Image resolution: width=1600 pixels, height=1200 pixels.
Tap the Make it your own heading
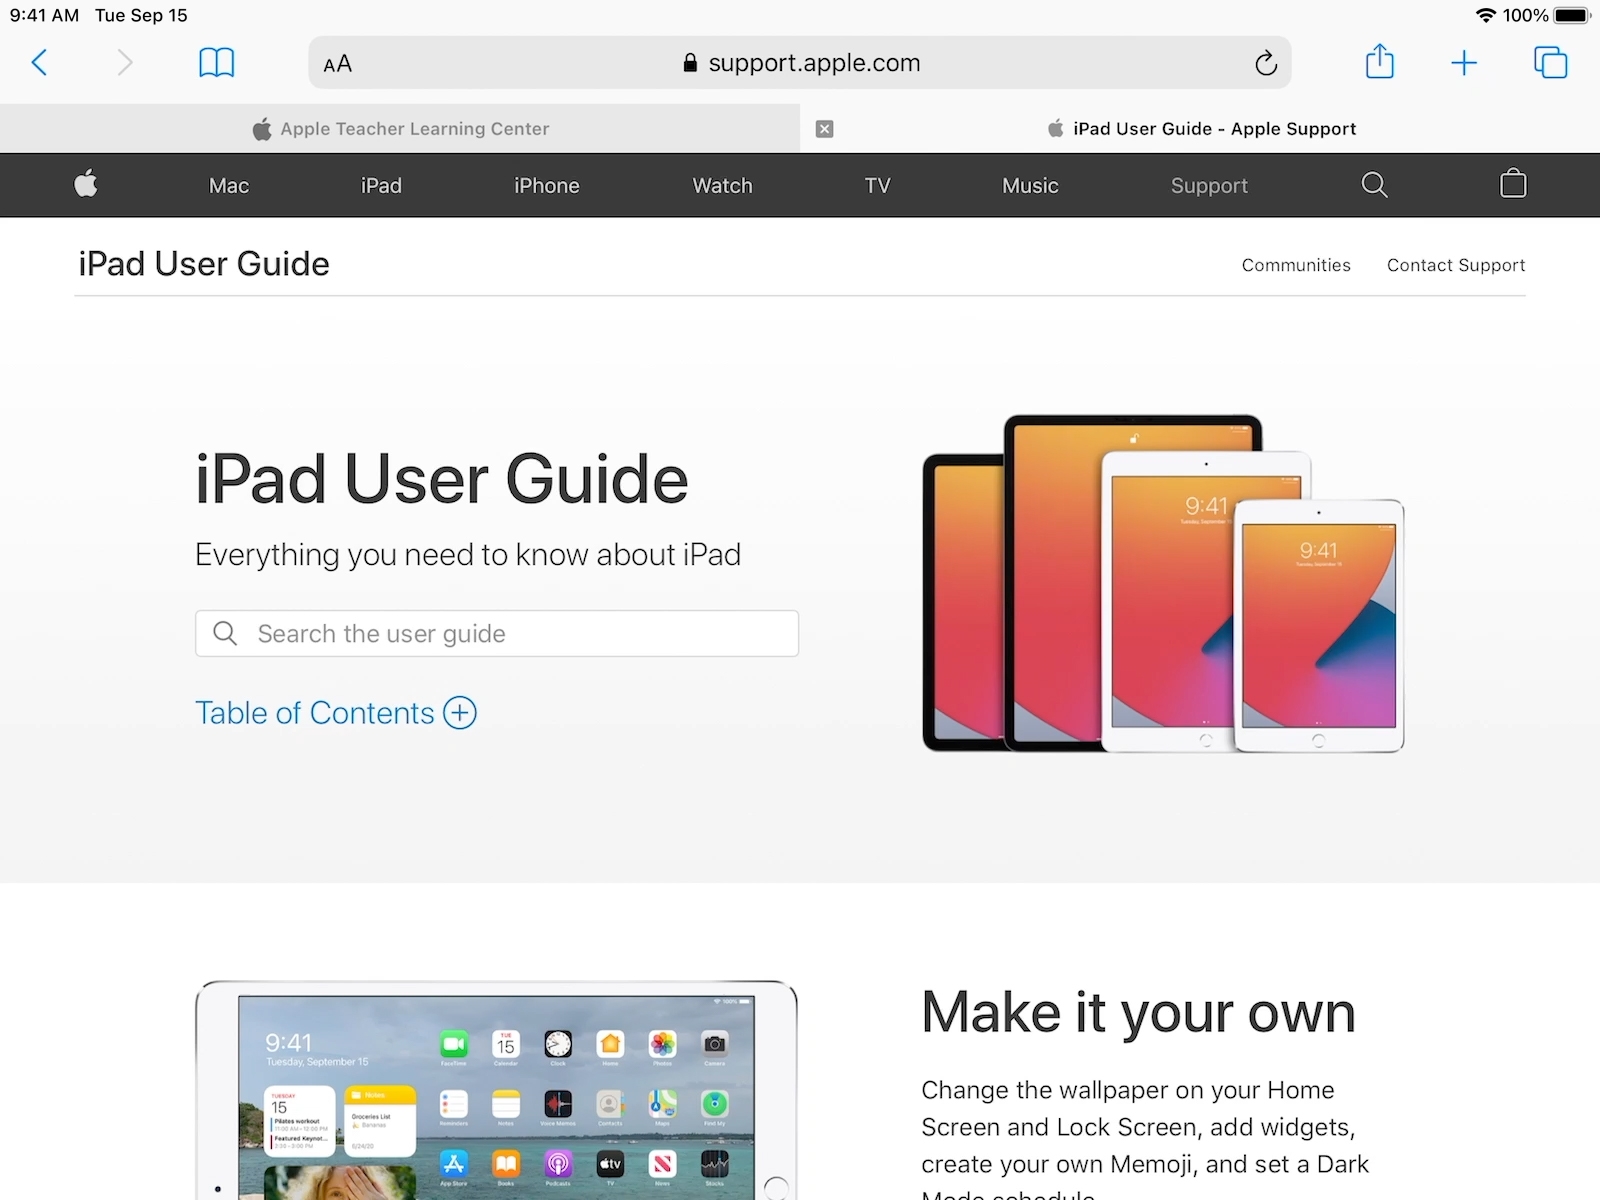(1138, 1012)
